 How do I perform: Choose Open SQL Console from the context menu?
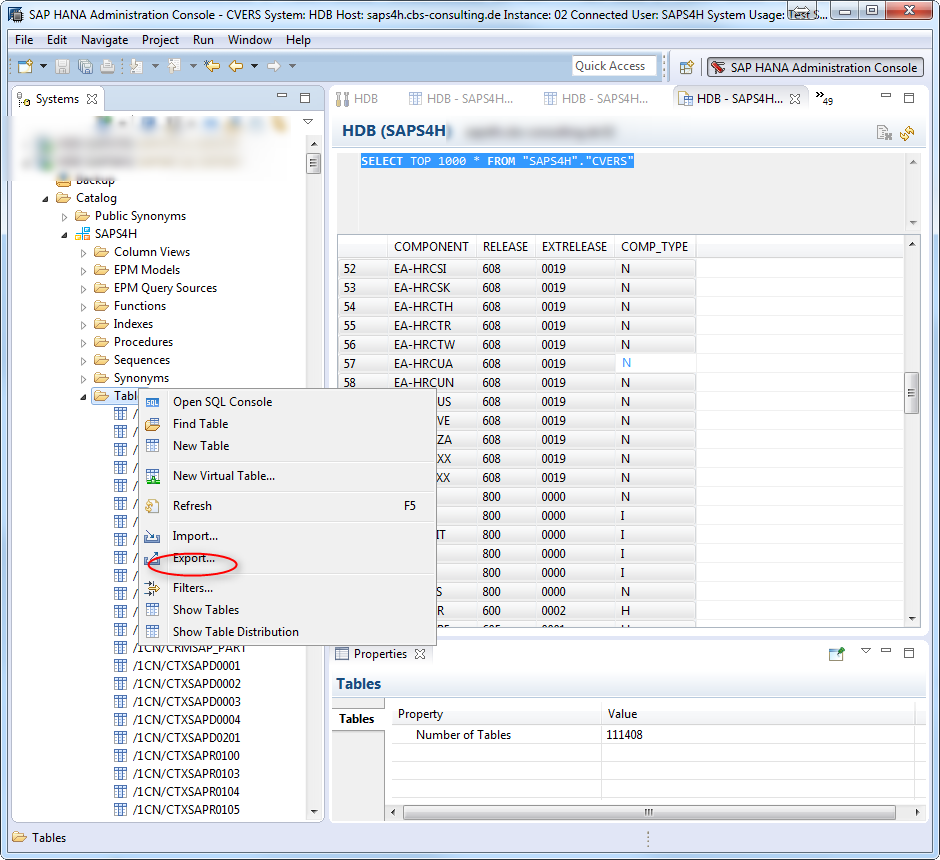point(288,402)
